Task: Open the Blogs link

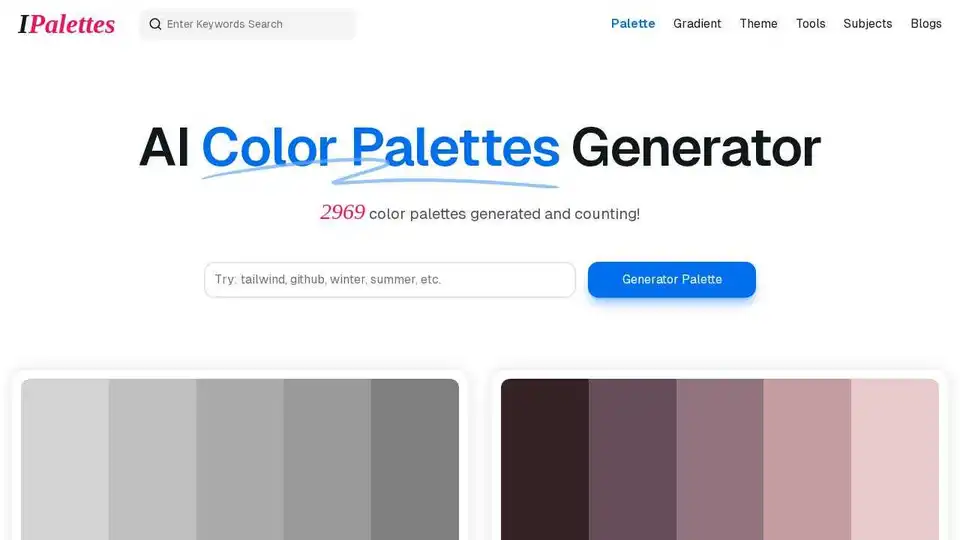Action: pos(925,24)
